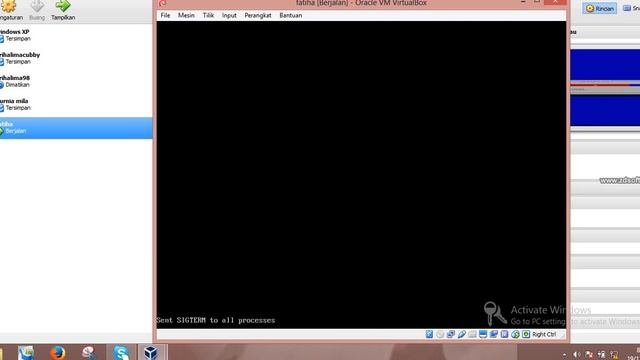
Task: Select the Windows XP virtual machine
Action: pyautogui.click(x=76, y=35)
